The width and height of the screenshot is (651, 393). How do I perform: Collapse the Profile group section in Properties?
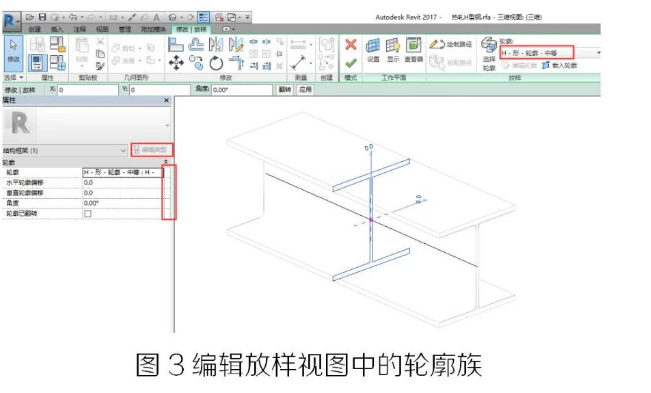pos(166,162)
